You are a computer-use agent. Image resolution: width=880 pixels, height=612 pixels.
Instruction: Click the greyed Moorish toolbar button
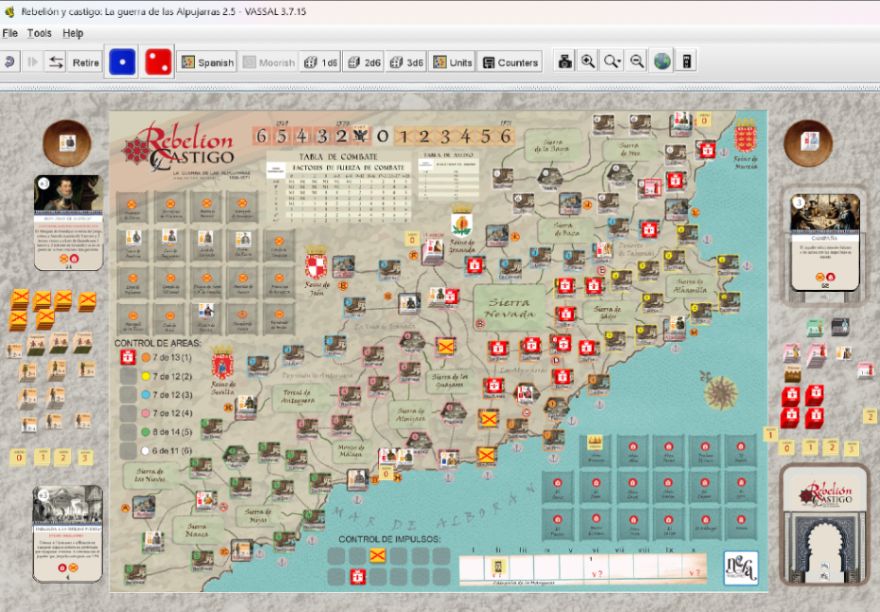[269, 62]
